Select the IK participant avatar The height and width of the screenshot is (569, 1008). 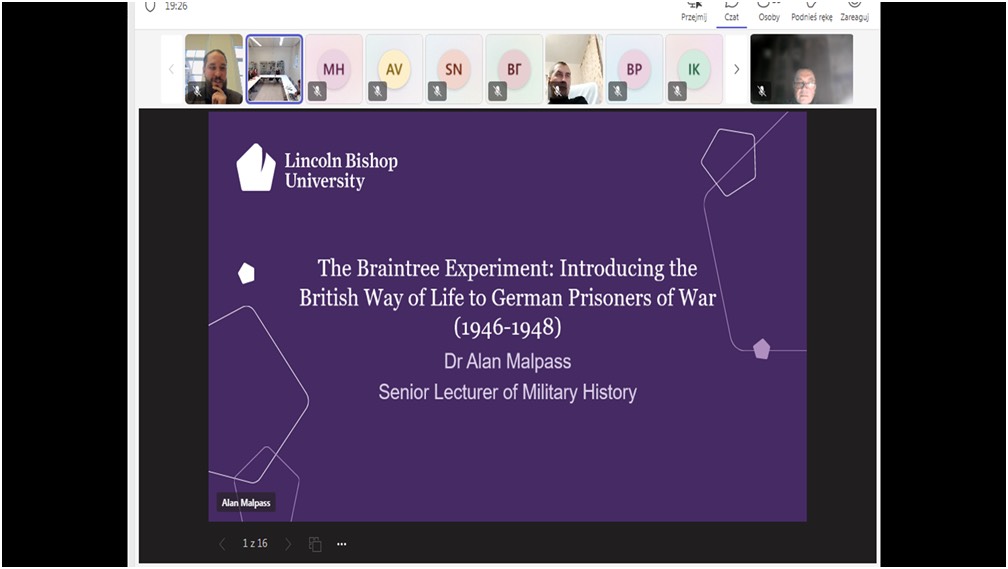point(694,69)
